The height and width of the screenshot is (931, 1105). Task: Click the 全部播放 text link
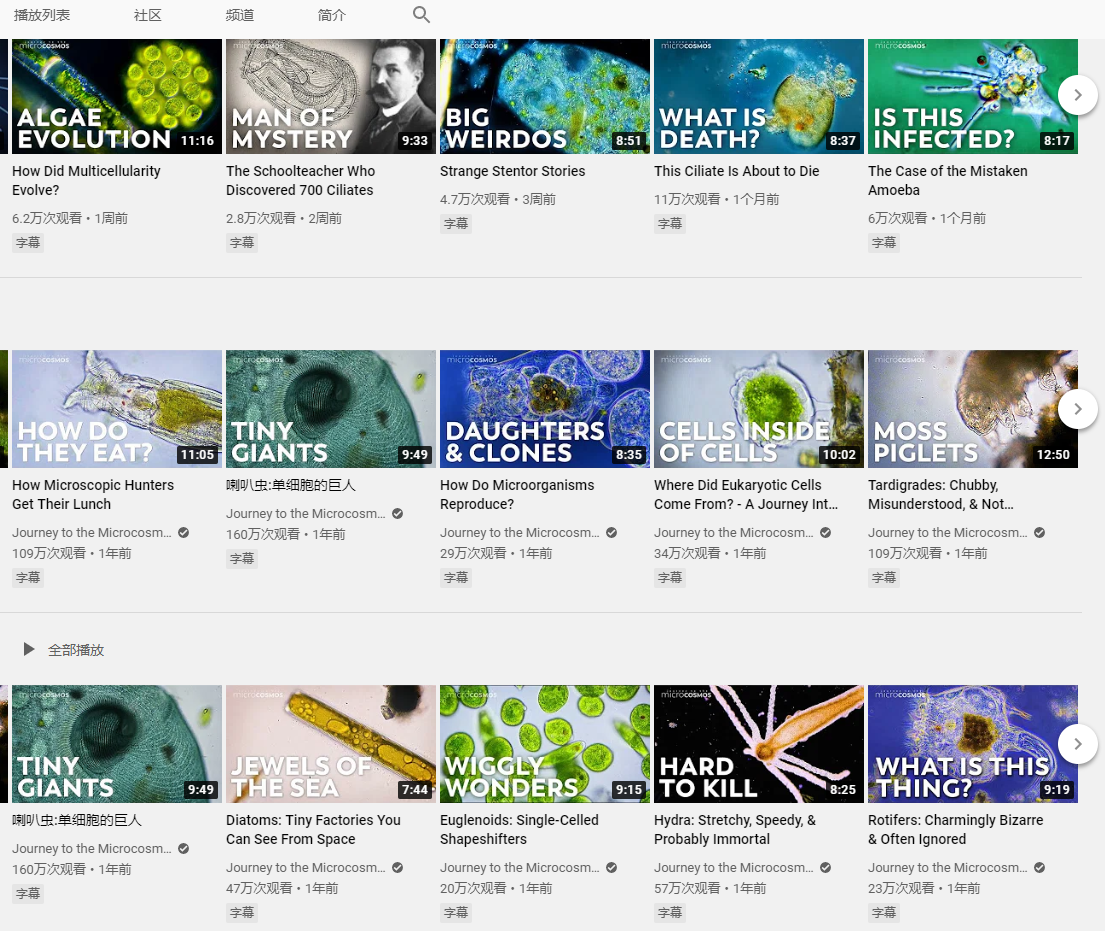pos(76,650)
